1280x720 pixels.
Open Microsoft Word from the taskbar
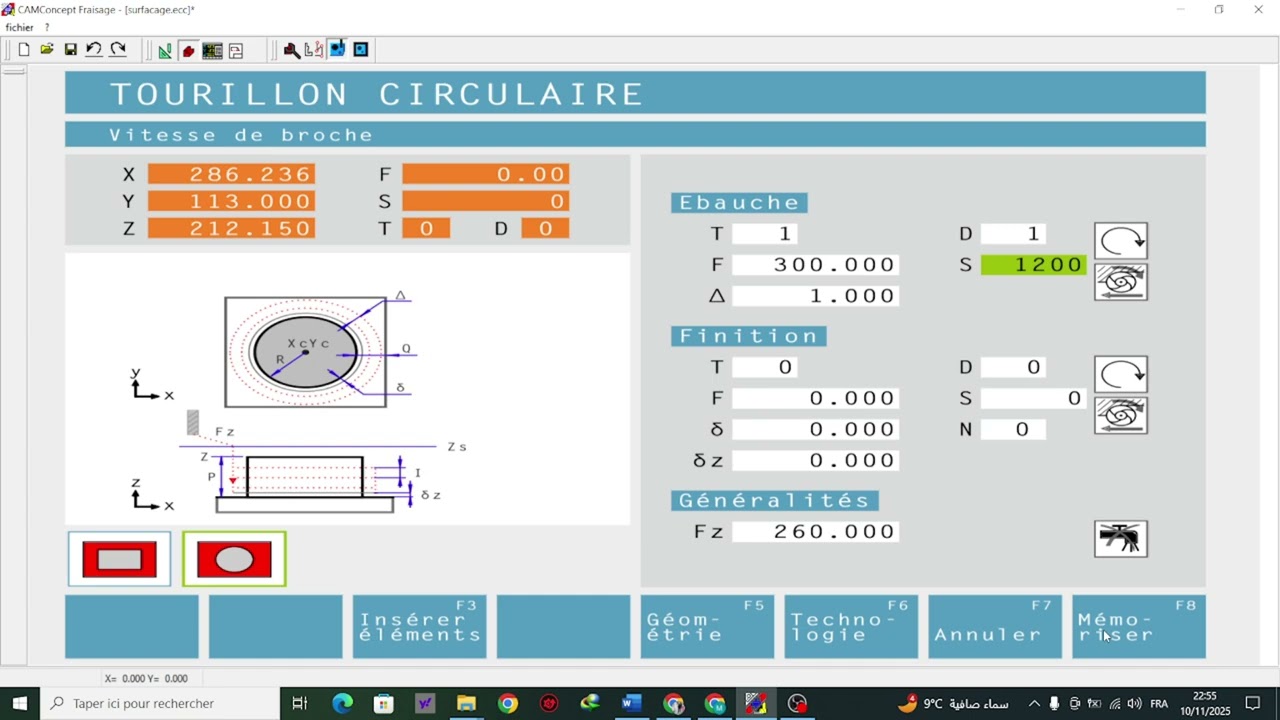point(631,704)
